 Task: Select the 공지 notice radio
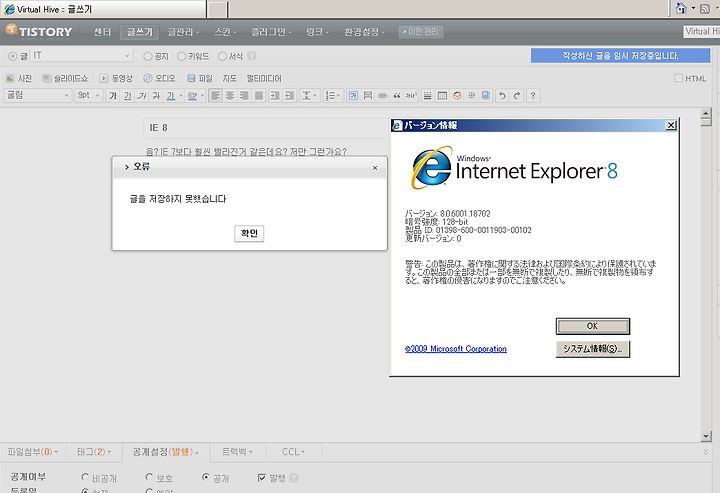147,56
